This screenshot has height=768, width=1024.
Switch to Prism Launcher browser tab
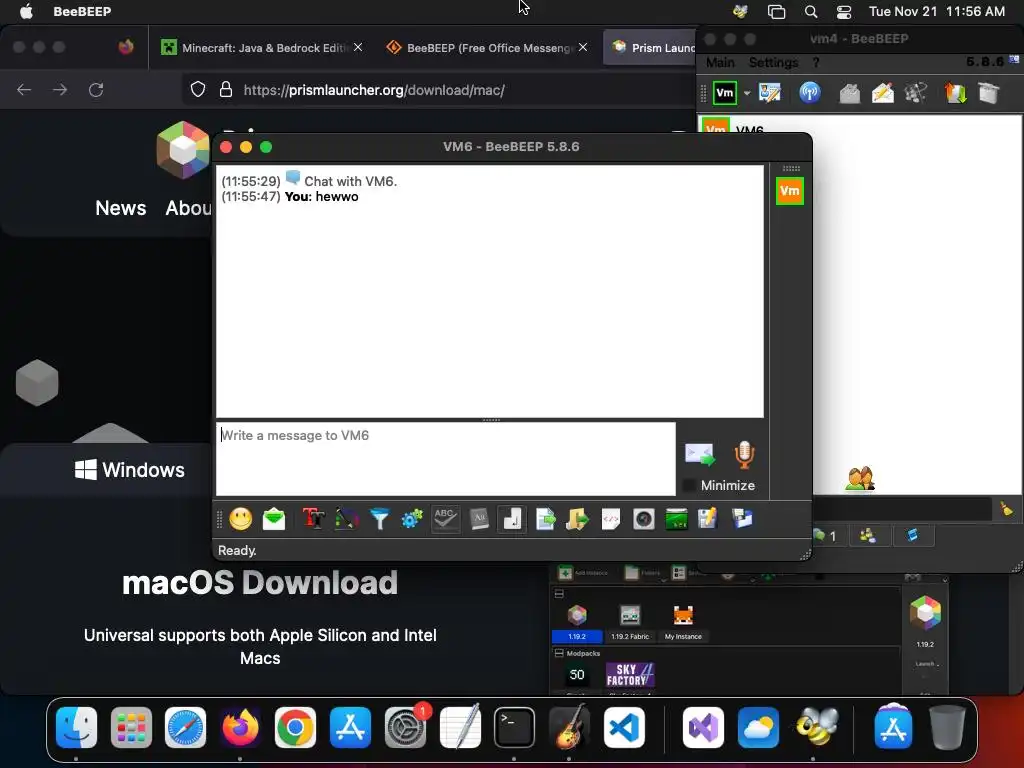tap(650, 48)
